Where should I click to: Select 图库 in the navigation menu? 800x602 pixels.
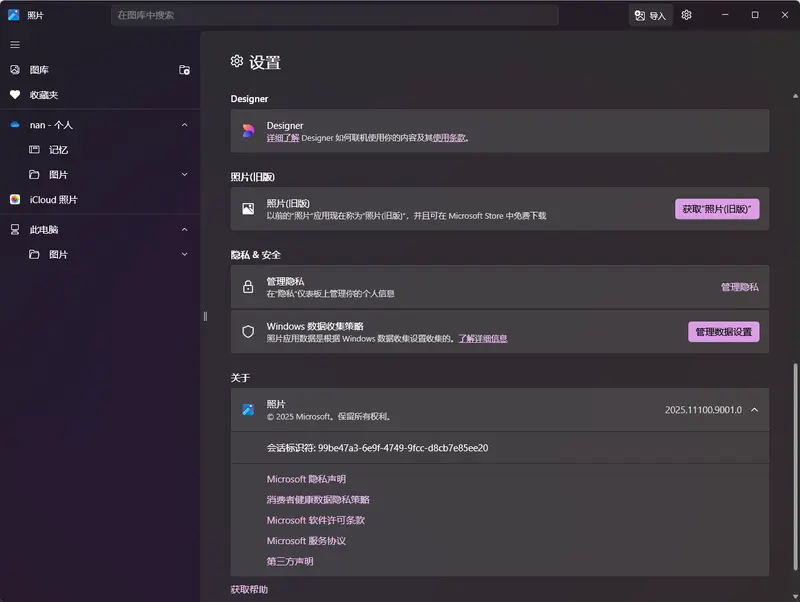click(x=40, y=70)
